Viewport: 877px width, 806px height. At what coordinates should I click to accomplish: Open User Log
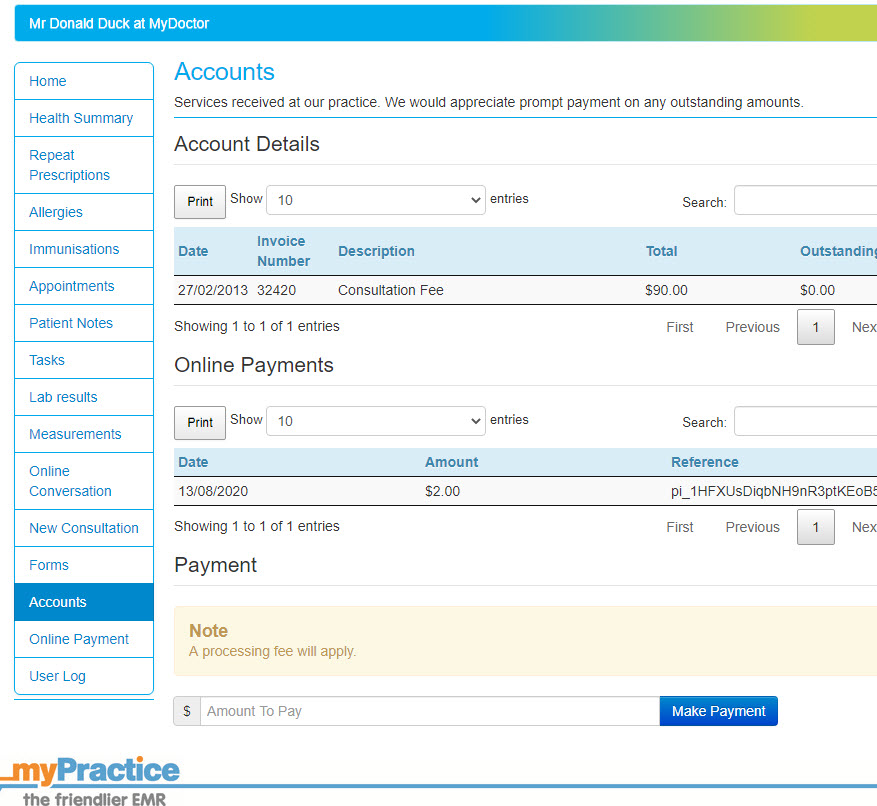(x=84, y=676)
